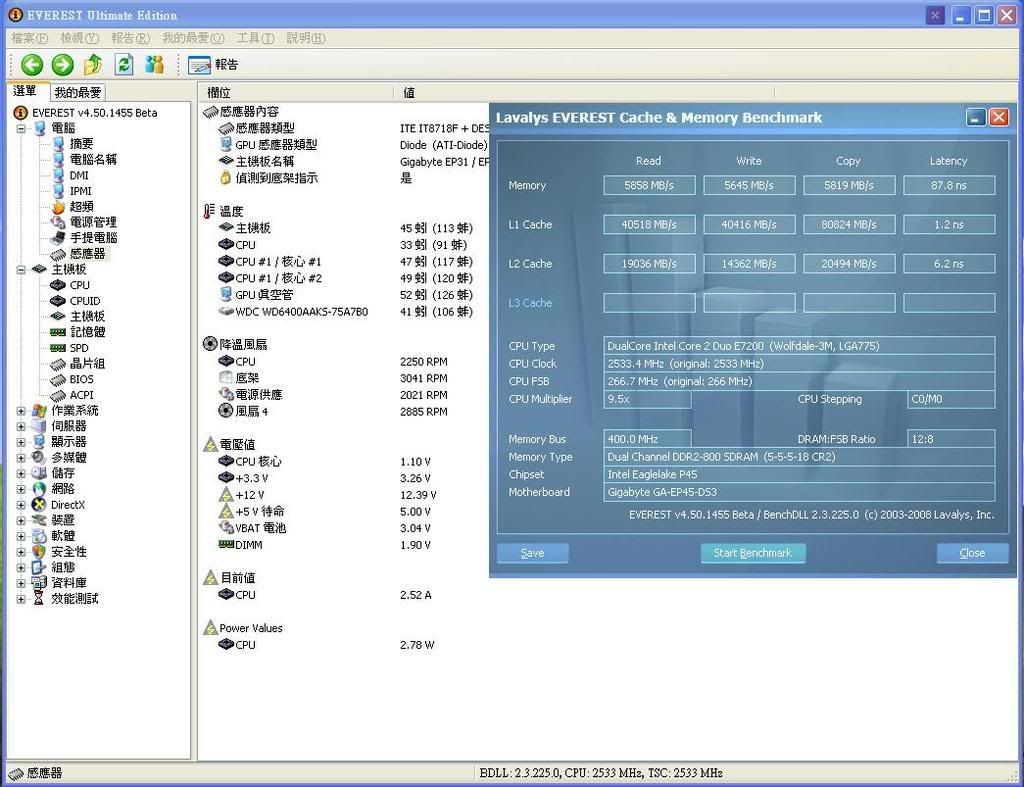Click the 值 column header
The width and height of the screenshot is (1024, 787).
(584, 93)
